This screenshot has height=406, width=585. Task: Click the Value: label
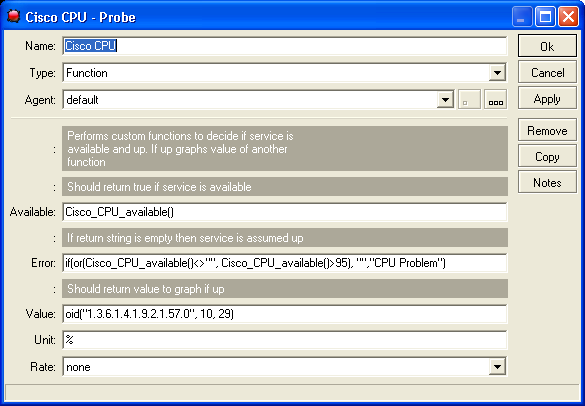pyautogui.click(x=41, y=314)
